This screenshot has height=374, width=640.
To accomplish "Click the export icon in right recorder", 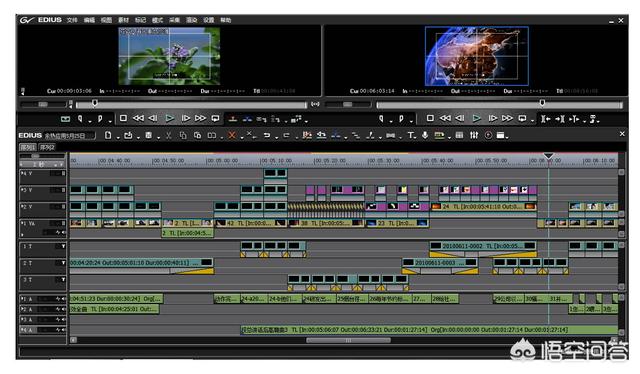I will pos(593,119).
